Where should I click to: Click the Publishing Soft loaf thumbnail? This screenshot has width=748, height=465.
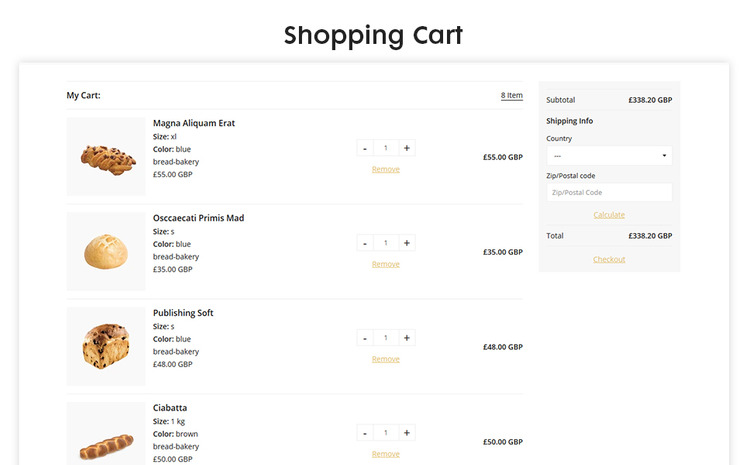(x=106, y=347)
